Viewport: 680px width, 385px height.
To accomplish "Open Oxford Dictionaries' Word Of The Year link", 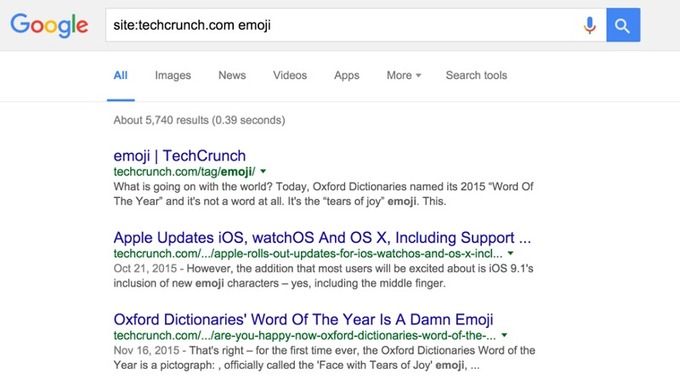I will click(303, 320).
